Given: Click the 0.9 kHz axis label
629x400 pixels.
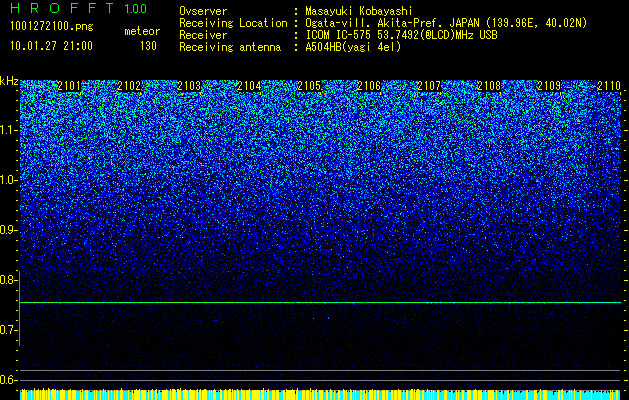Looking at the screenshot, I should click(8, 230).
